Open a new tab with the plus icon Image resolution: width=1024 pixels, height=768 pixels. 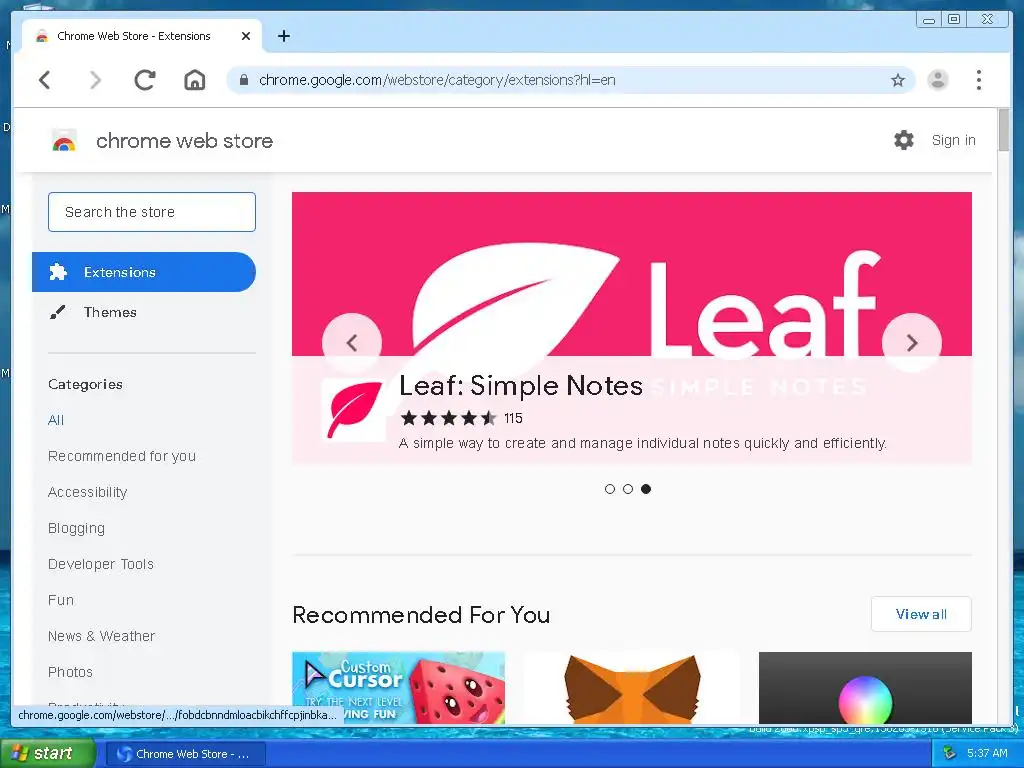pos(283,36)
